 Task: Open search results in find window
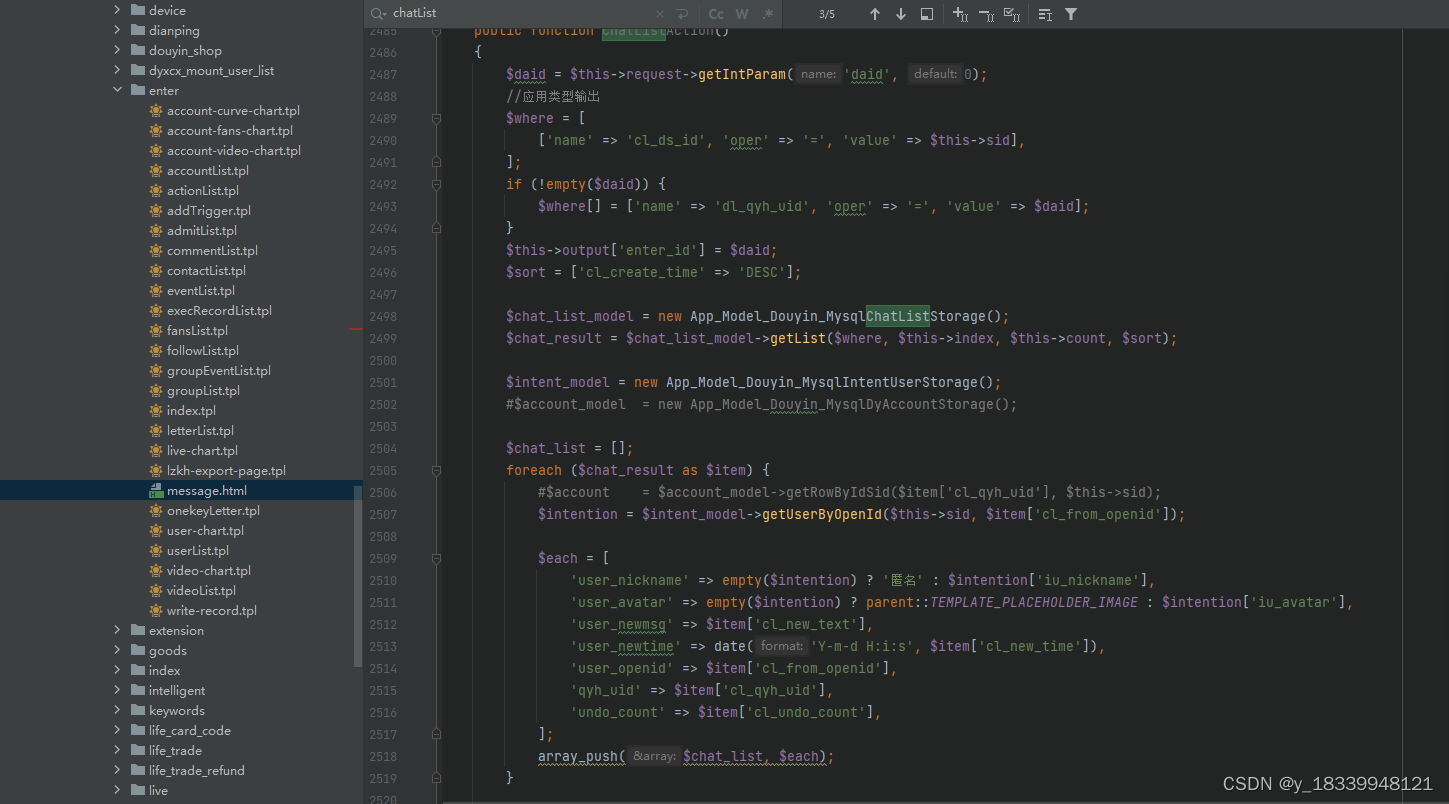click(927, 14)
